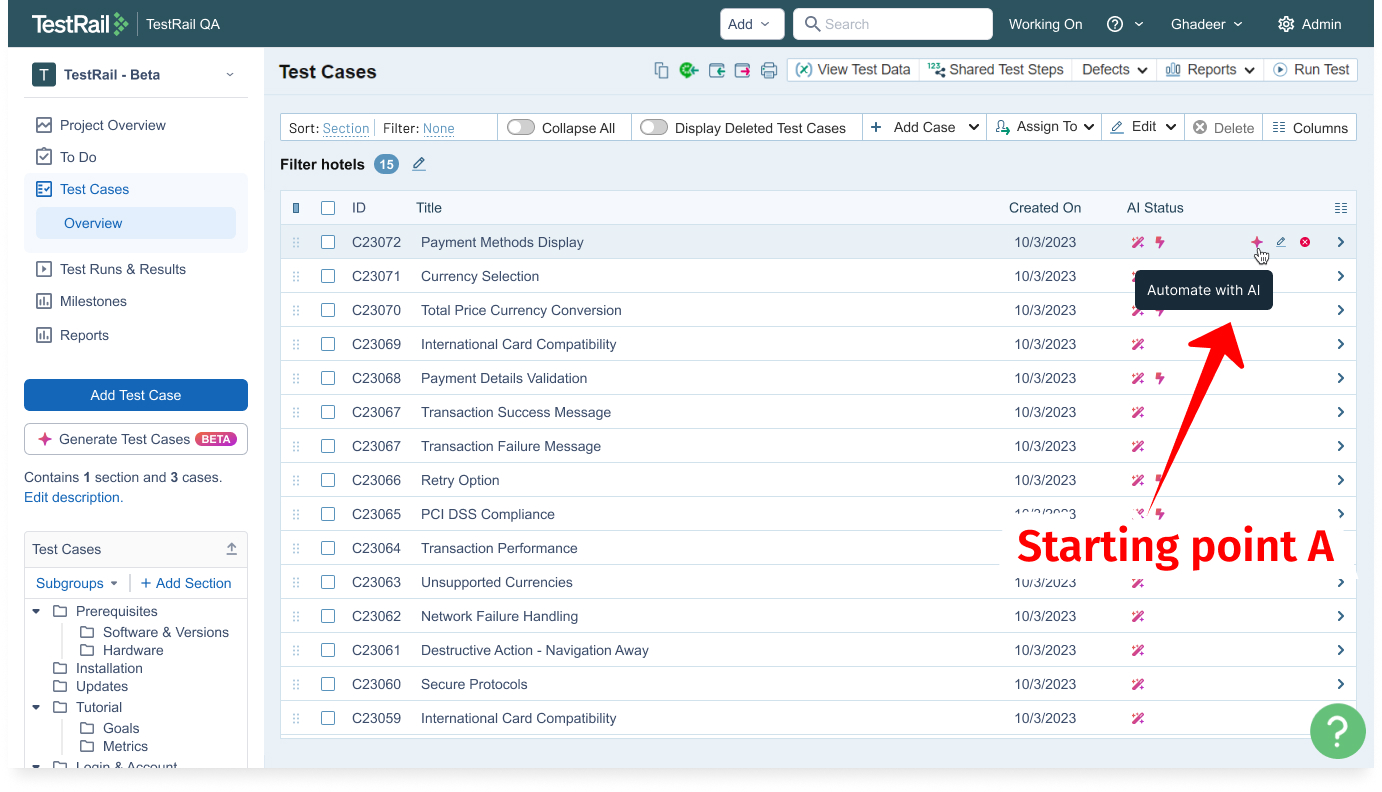The width and height of the screenshot is (1382, 792).
Task: Open the Assign To dropdown
Action: pyautogui.click(x=1044, y=127)
